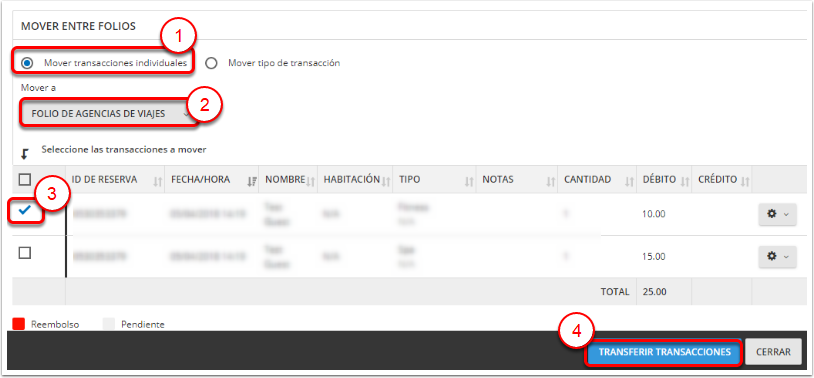814x378 pixels.
Task: Select Mover transacciones individuales radio
Action: tap(27, 63)
